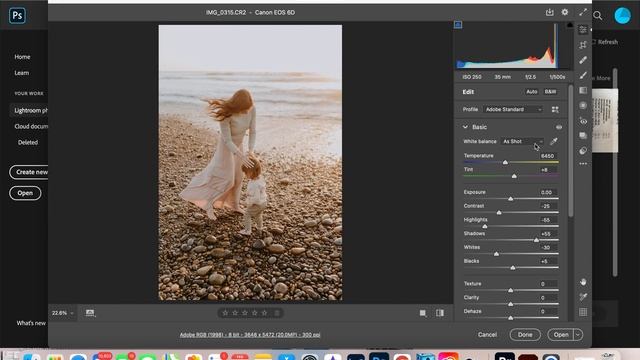Open Cloud documents sidebar item
The width and height of the screenshot is (640, 360).
click(31, 127)
